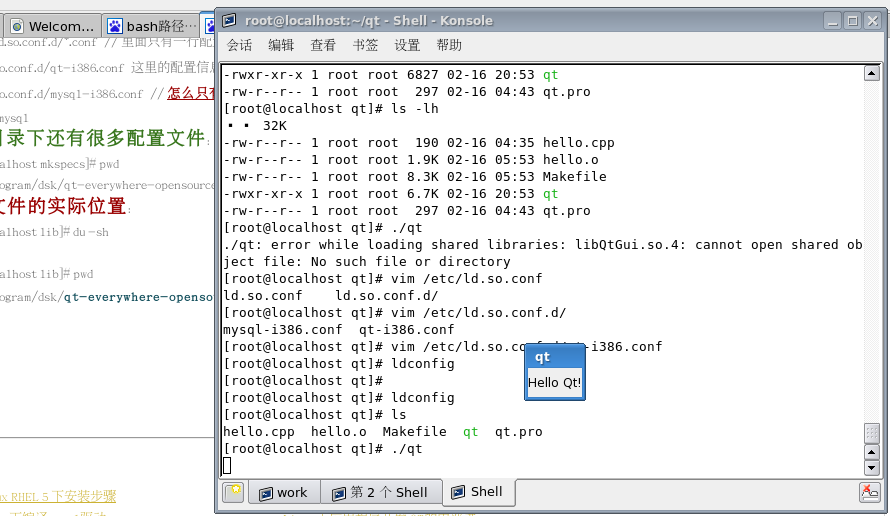The height and width of the screenshot is (516, 890).
Task: Click the terminal icon on the Shell tab
Action: (458, 492)
